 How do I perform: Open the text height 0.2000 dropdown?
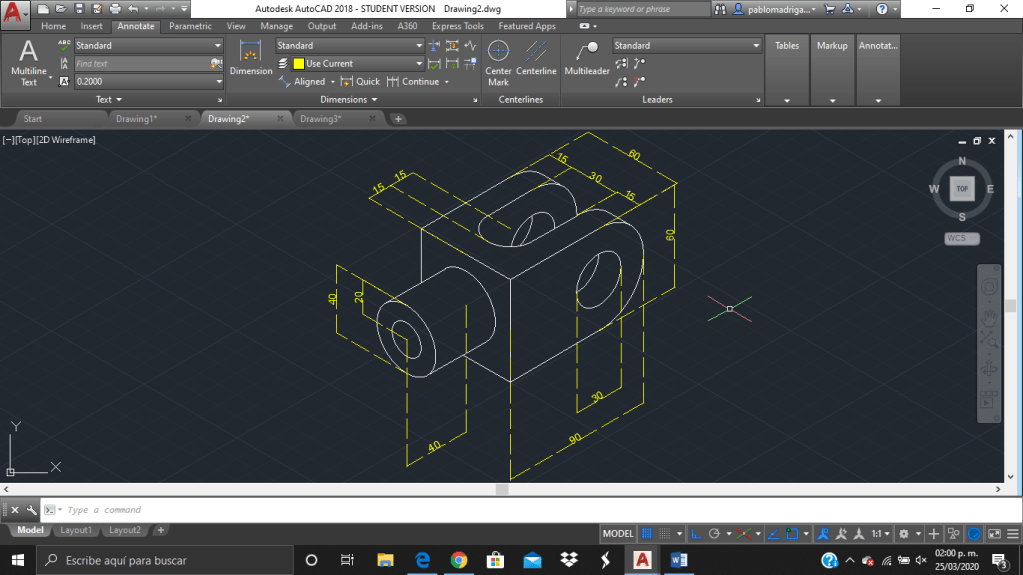pos(219,82)
